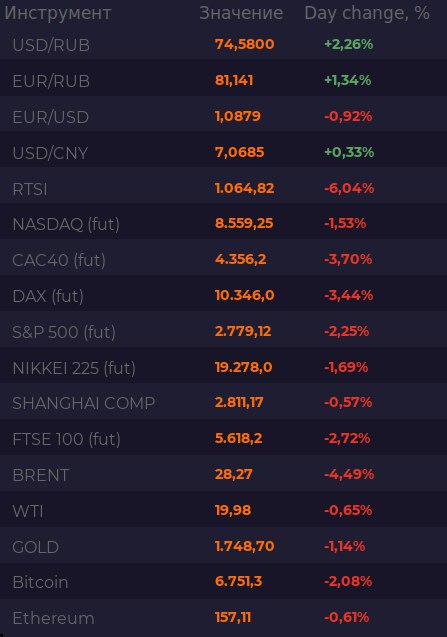This screenshot has height=637, width=447.
Task: Click the Значение column header
Action: click(x=241, y=13)
